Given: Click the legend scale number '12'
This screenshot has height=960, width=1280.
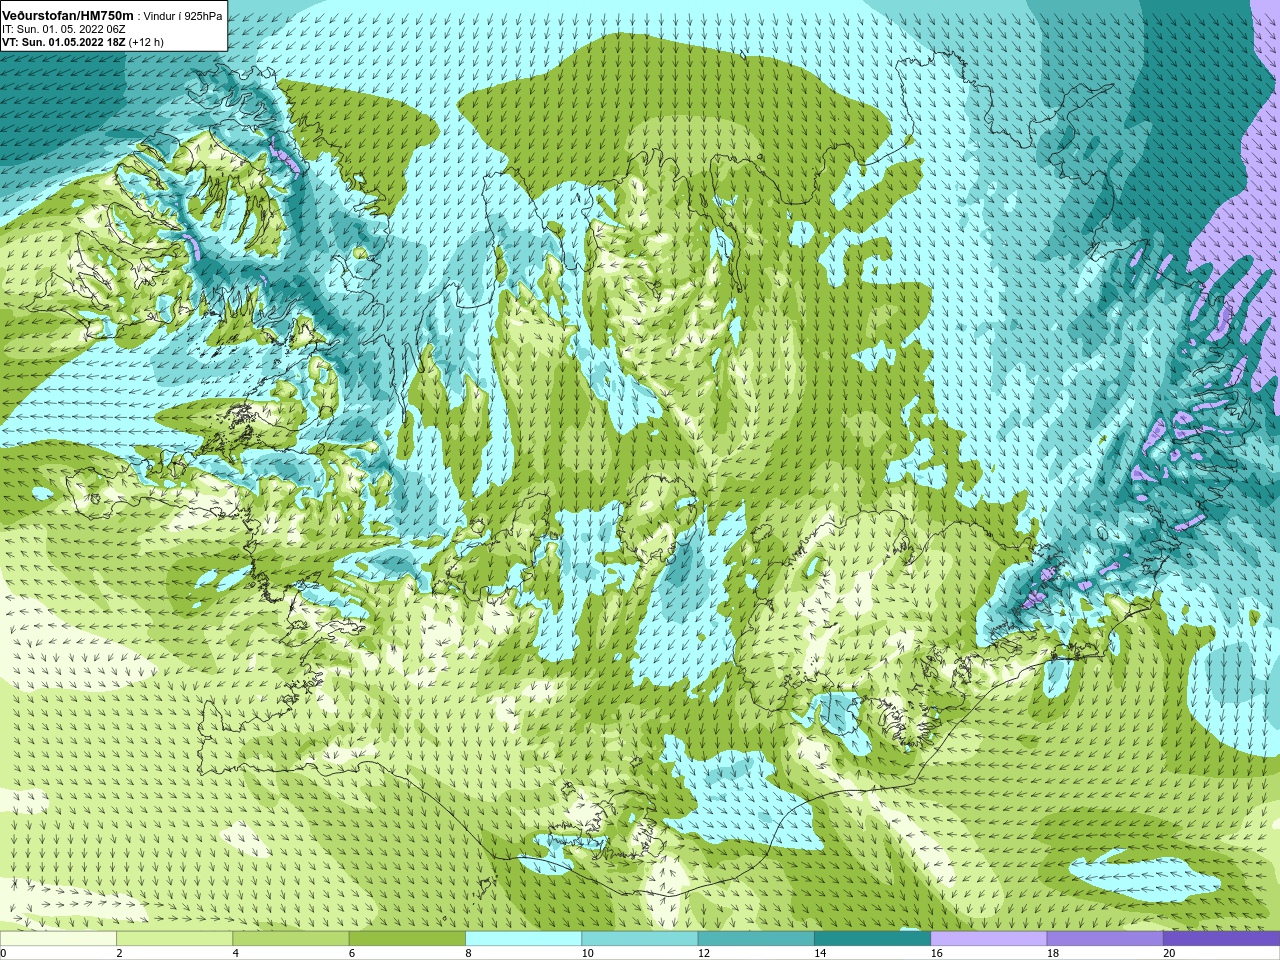Looking at the screenshot, I should tap(704, 953).
